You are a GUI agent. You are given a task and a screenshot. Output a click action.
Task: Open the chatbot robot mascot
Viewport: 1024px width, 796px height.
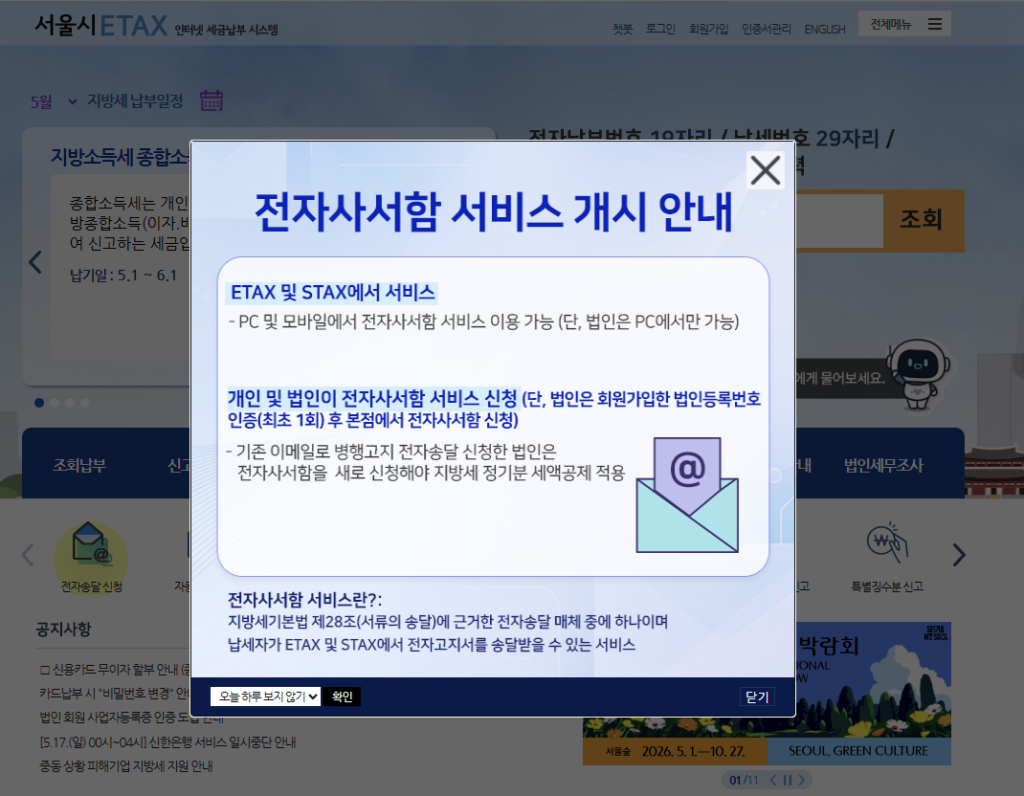920,374
